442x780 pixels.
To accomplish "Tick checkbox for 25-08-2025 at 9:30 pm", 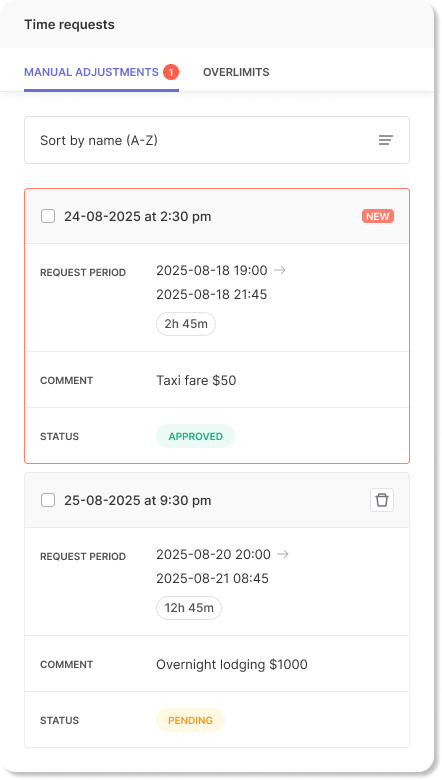I will pos(48,500).
